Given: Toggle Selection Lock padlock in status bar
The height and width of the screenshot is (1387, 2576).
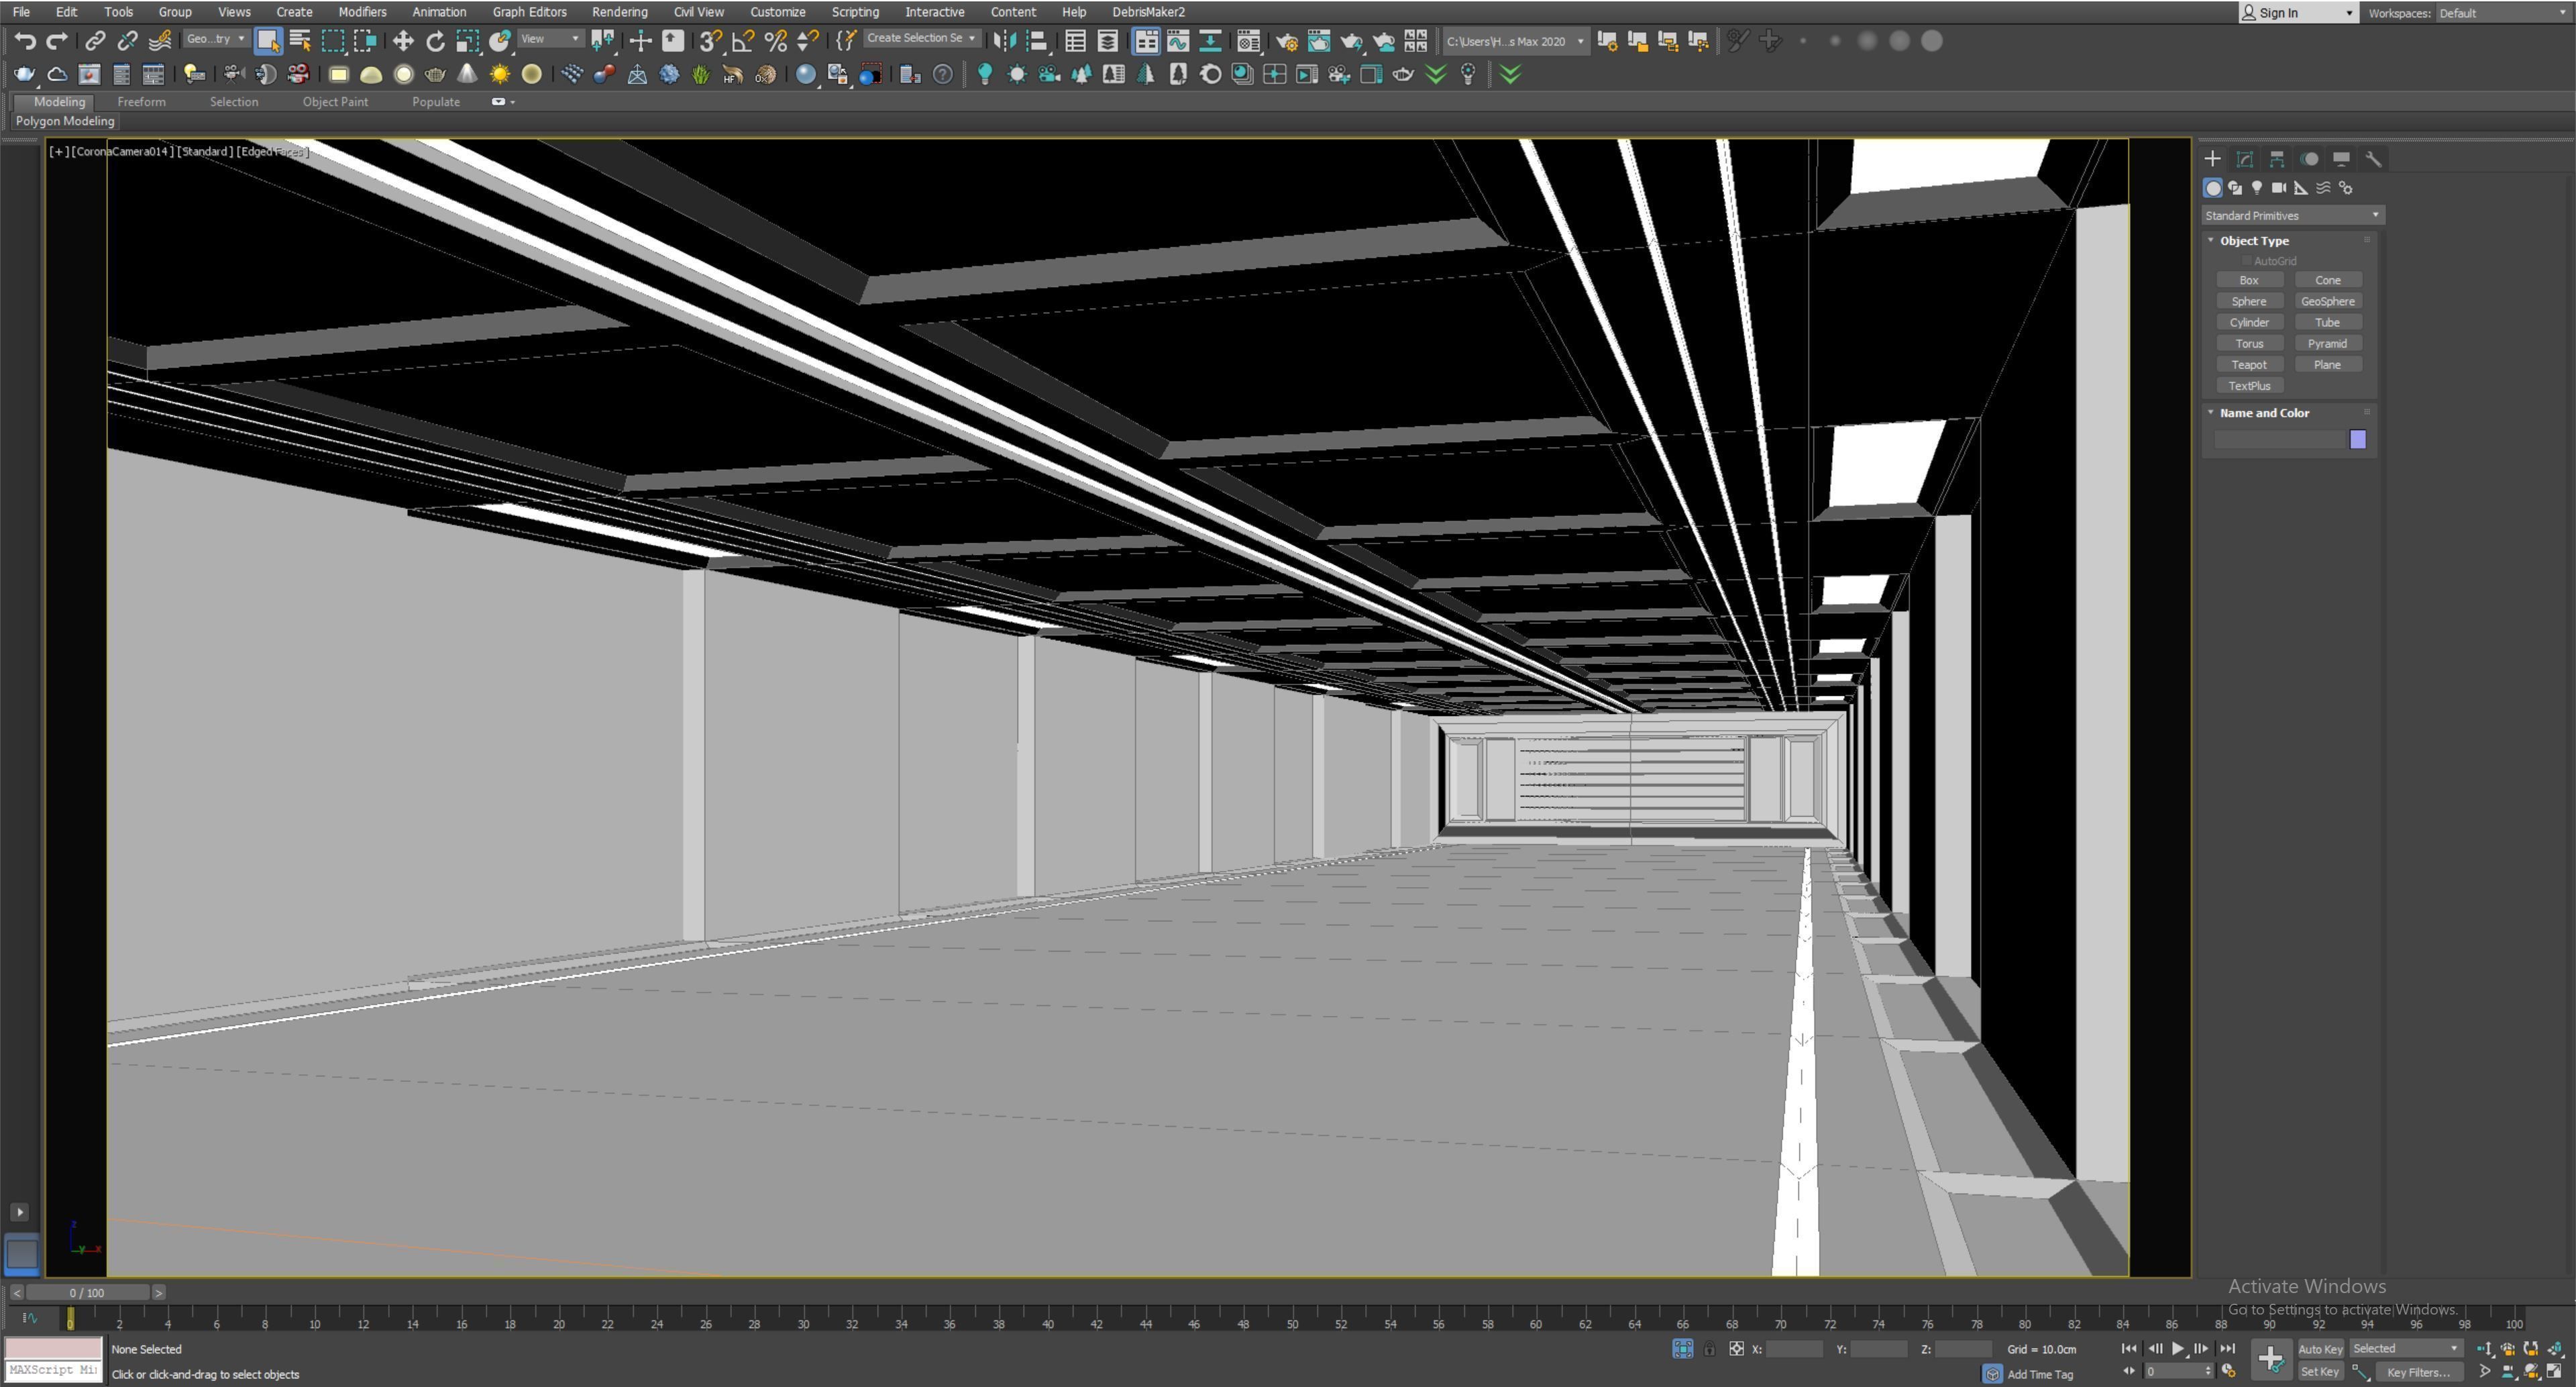Looking at the screenshot, I should (1710, 1349).
